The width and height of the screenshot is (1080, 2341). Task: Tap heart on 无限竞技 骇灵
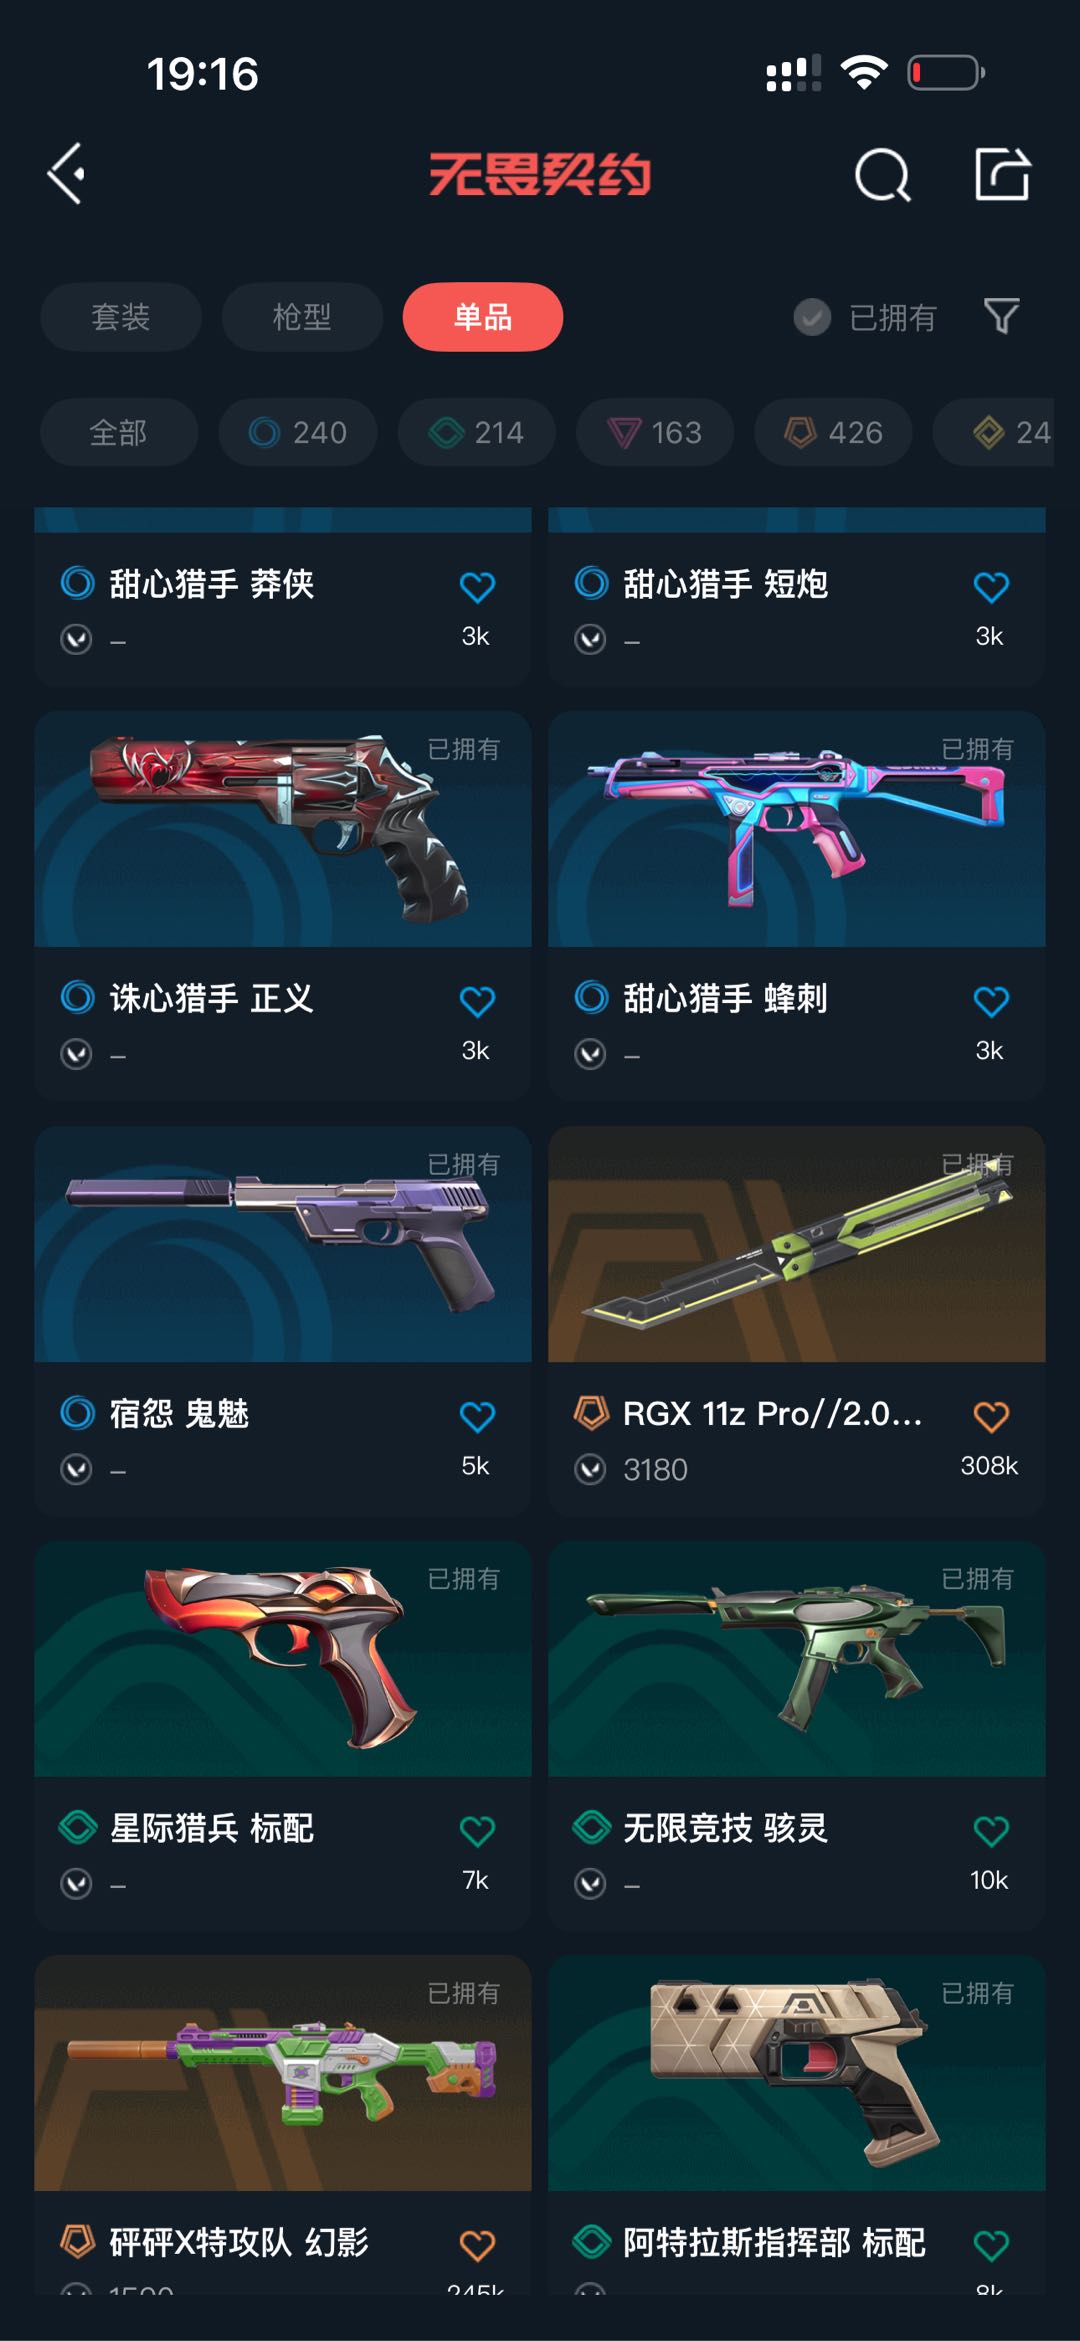click(991, 1831)
